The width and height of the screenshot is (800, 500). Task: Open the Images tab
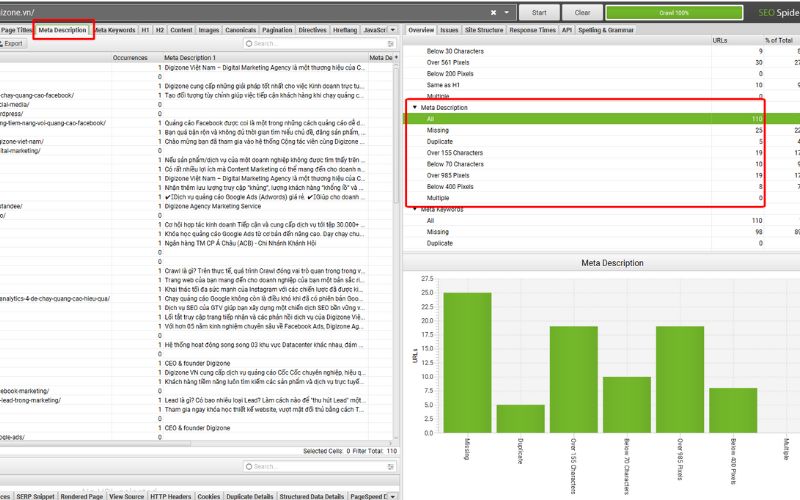(209, 30)
